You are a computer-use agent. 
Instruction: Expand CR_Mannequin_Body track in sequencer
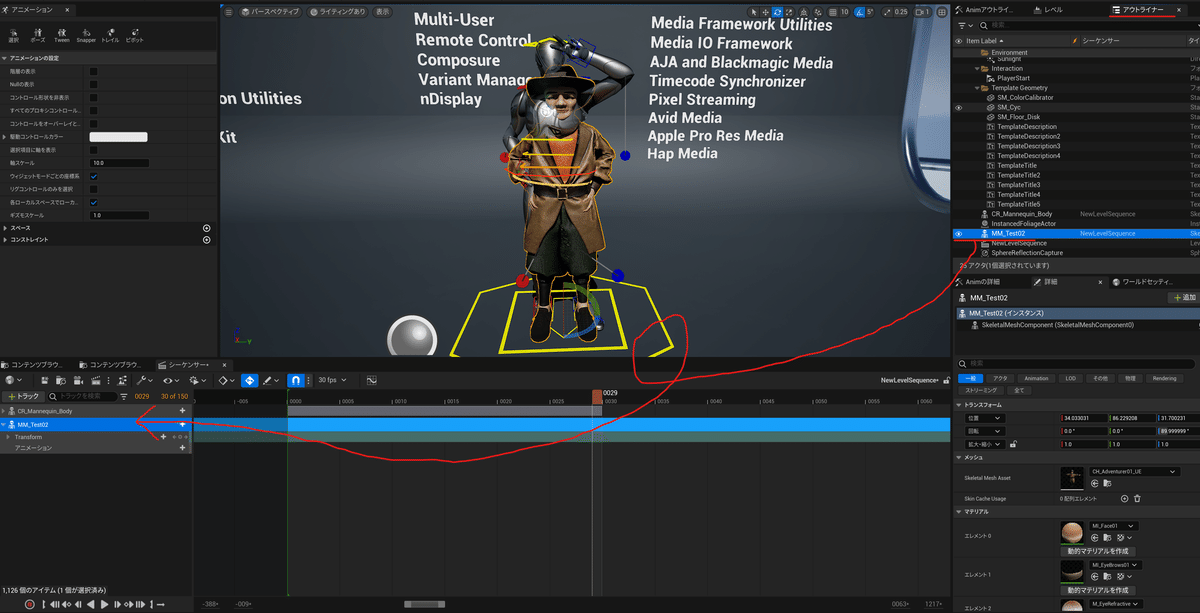[x=4, y=411]
